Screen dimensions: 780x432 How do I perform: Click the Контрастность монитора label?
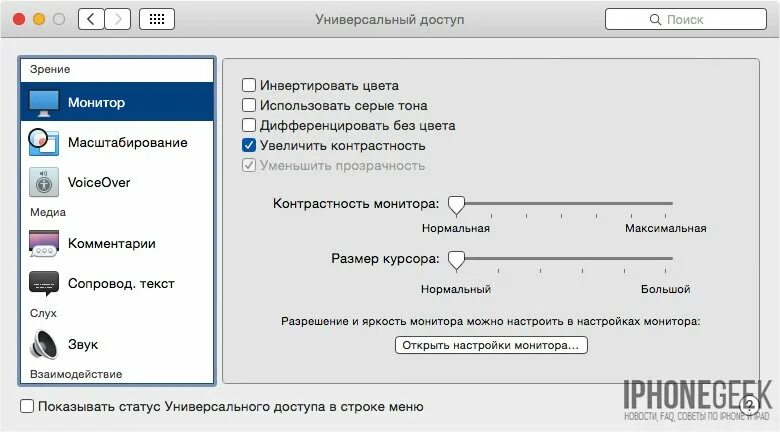coord(356,204)
